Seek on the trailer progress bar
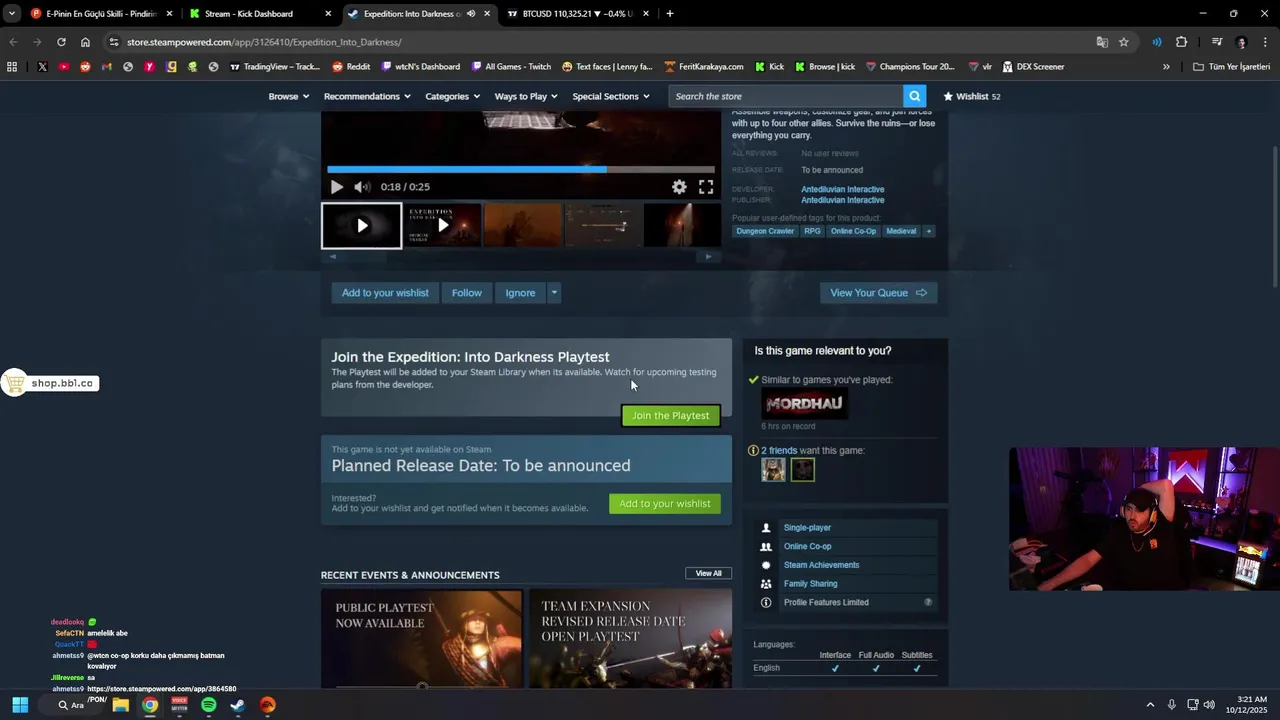This screenshot has height=720, width=1280. (521, 169)
